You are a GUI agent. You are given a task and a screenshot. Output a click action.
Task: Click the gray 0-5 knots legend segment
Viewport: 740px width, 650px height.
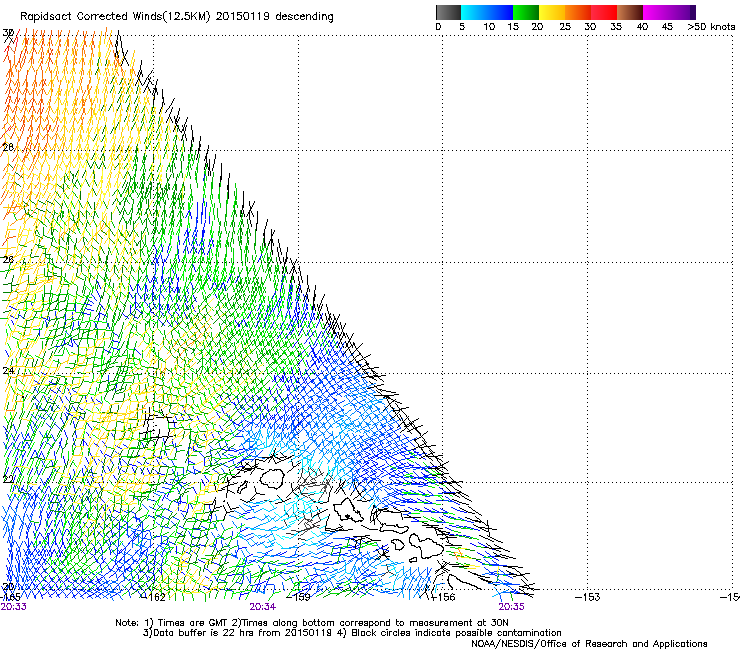(448, 12)
